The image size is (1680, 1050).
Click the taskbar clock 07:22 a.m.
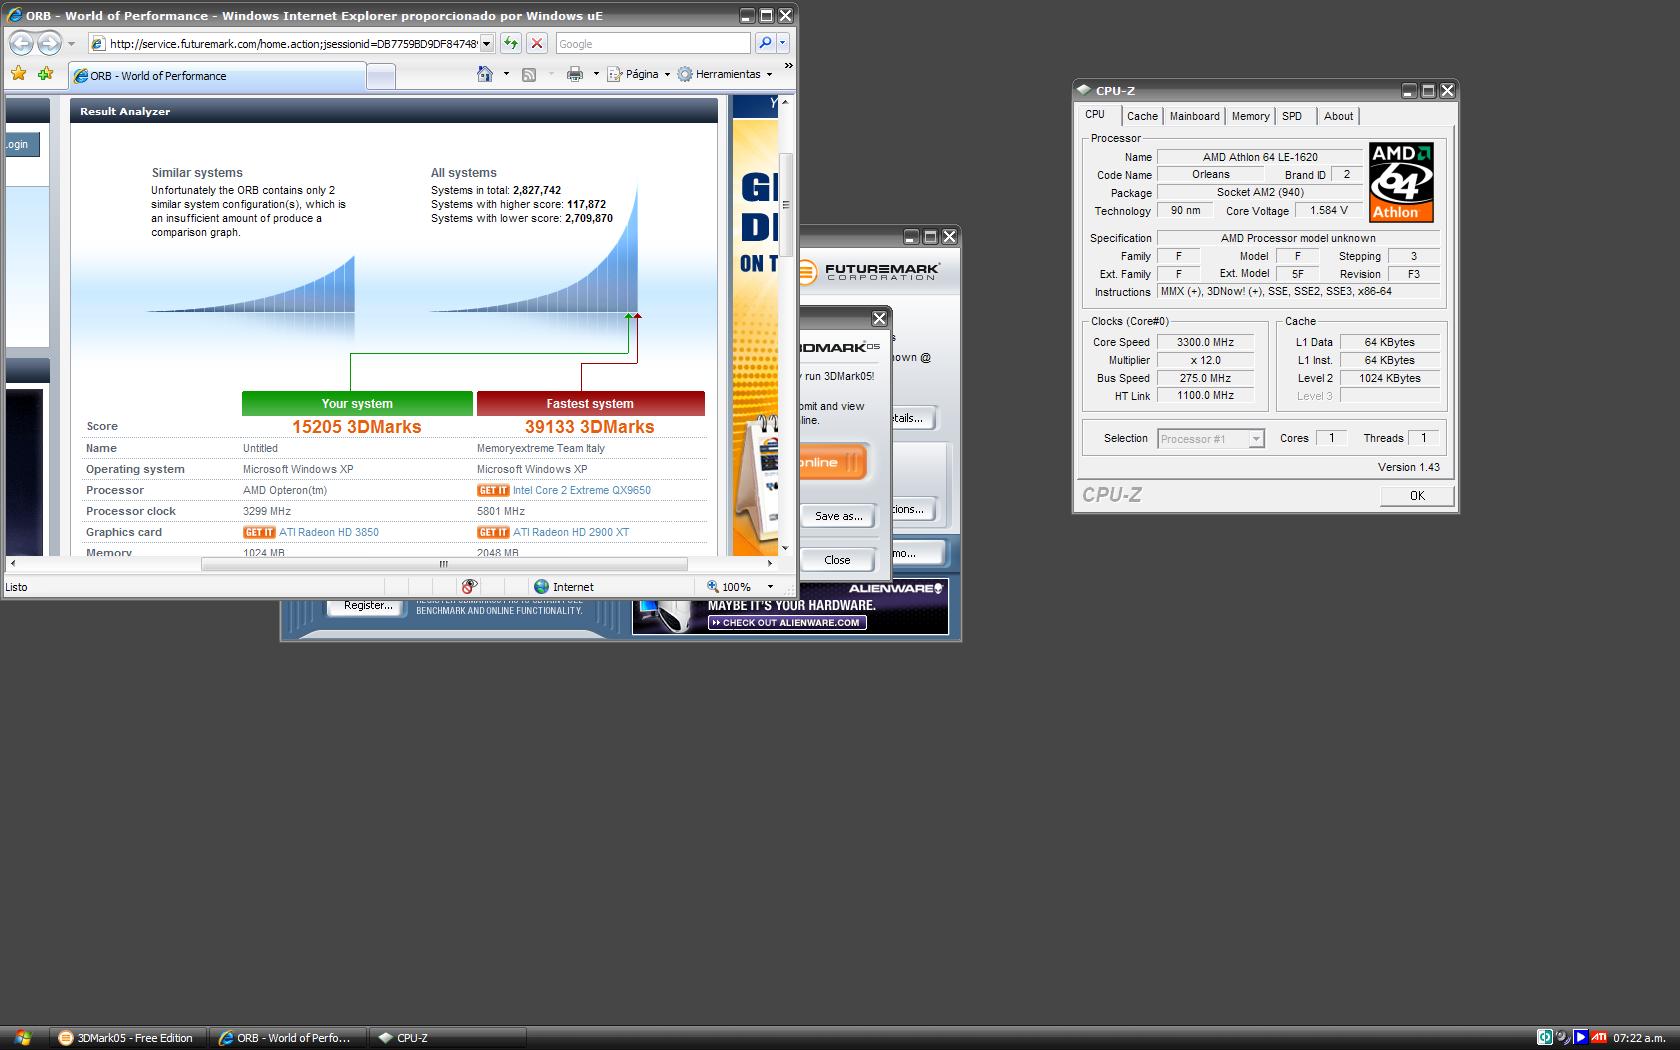[1639, 1038]
